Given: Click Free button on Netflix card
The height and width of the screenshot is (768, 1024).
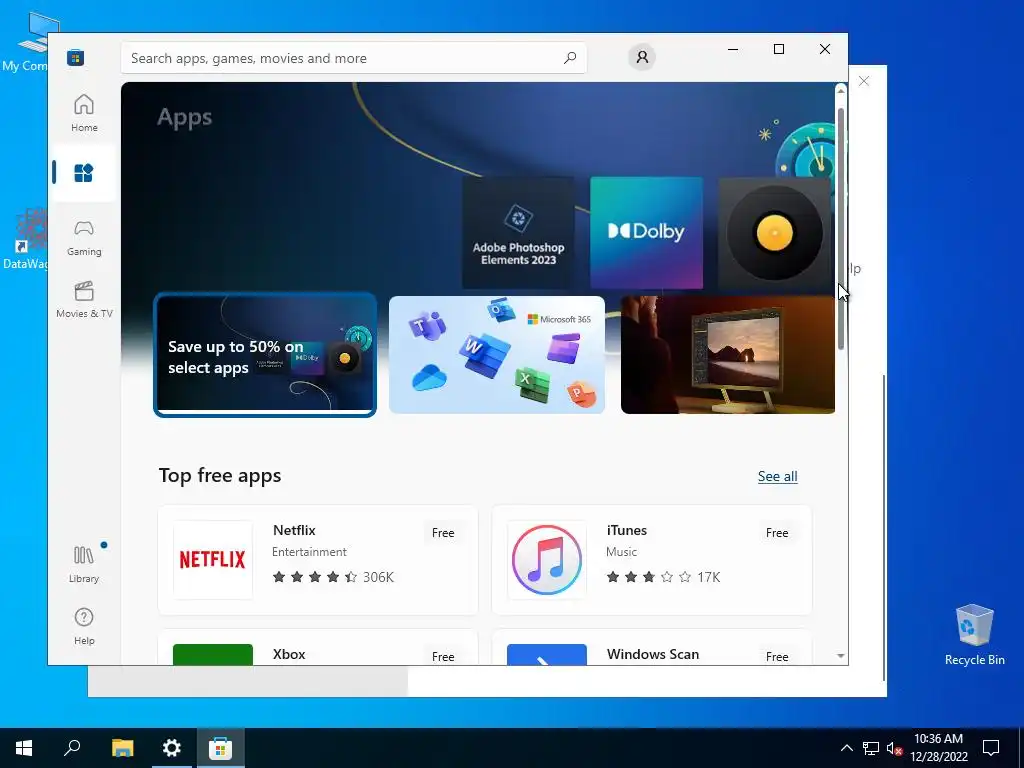Looking at the screenshot, I should [443, 533].
